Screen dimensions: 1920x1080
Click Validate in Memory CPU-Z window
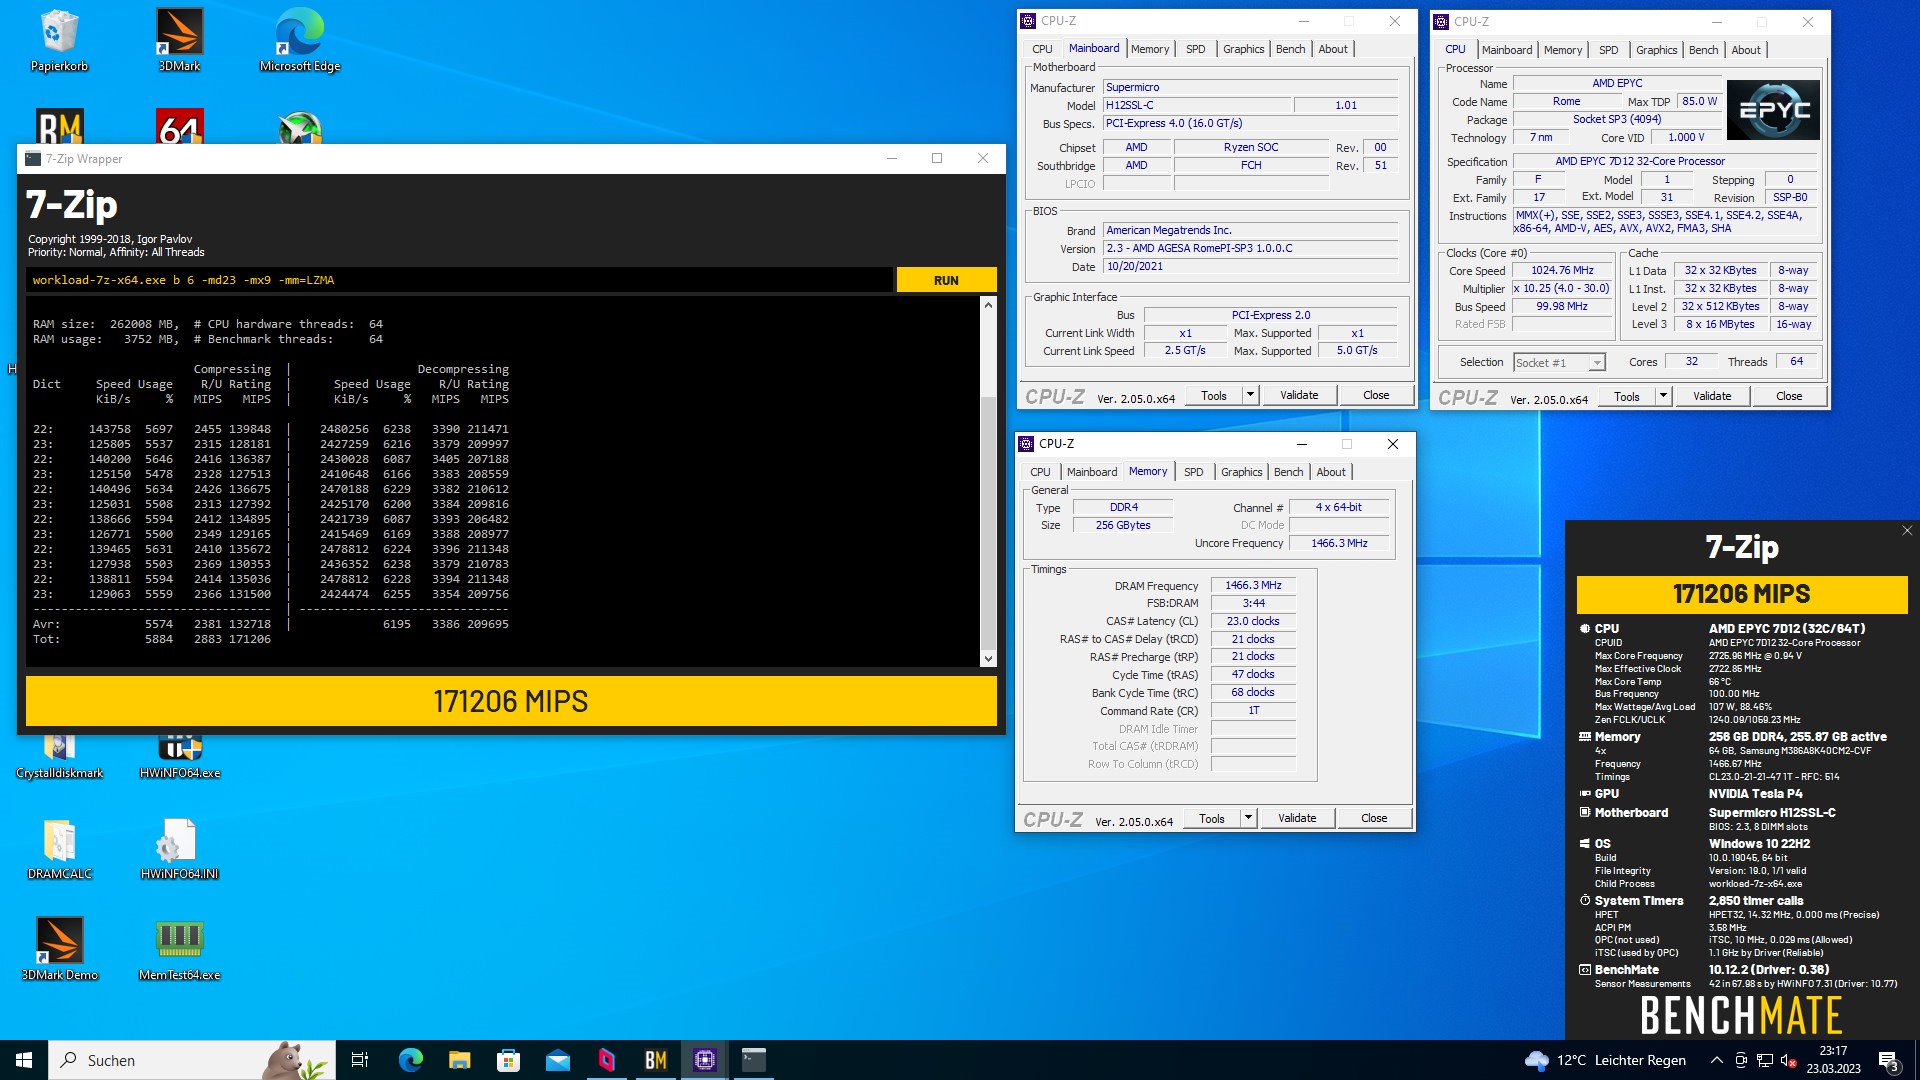click(1297, 818)
